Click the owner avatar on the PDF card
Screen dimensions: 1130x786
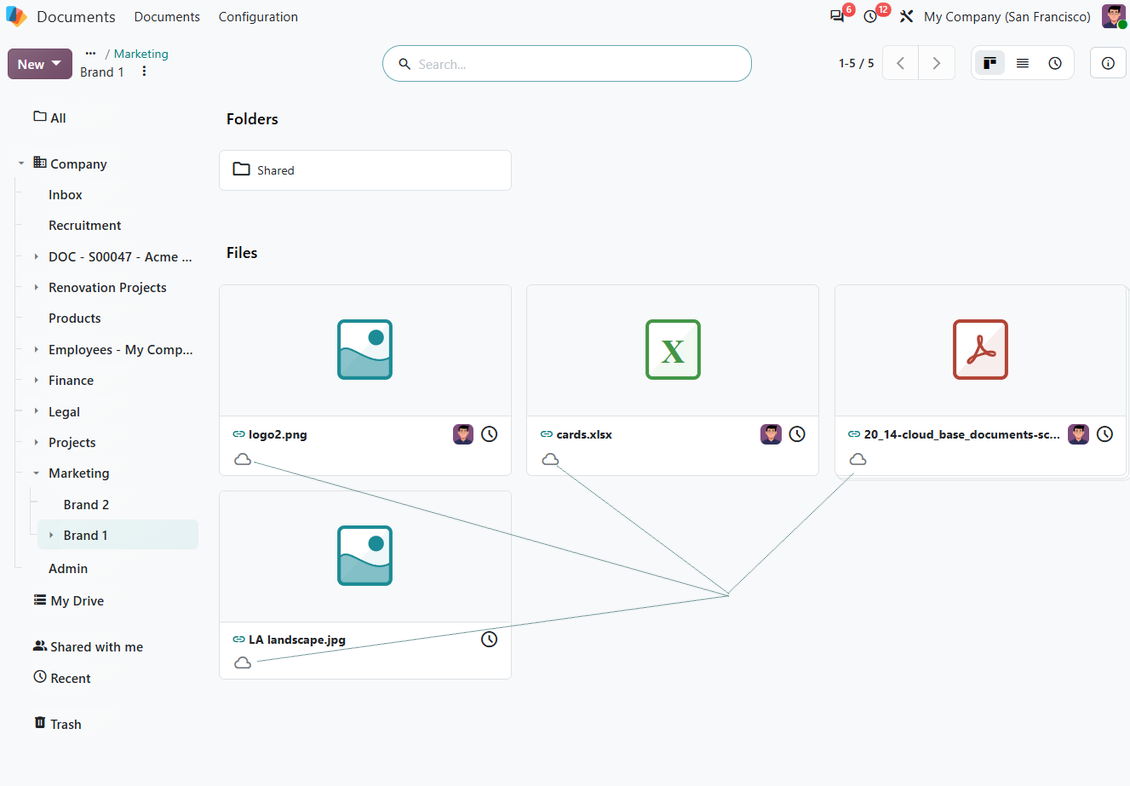pyautogui.click(x=1078, y=434)
